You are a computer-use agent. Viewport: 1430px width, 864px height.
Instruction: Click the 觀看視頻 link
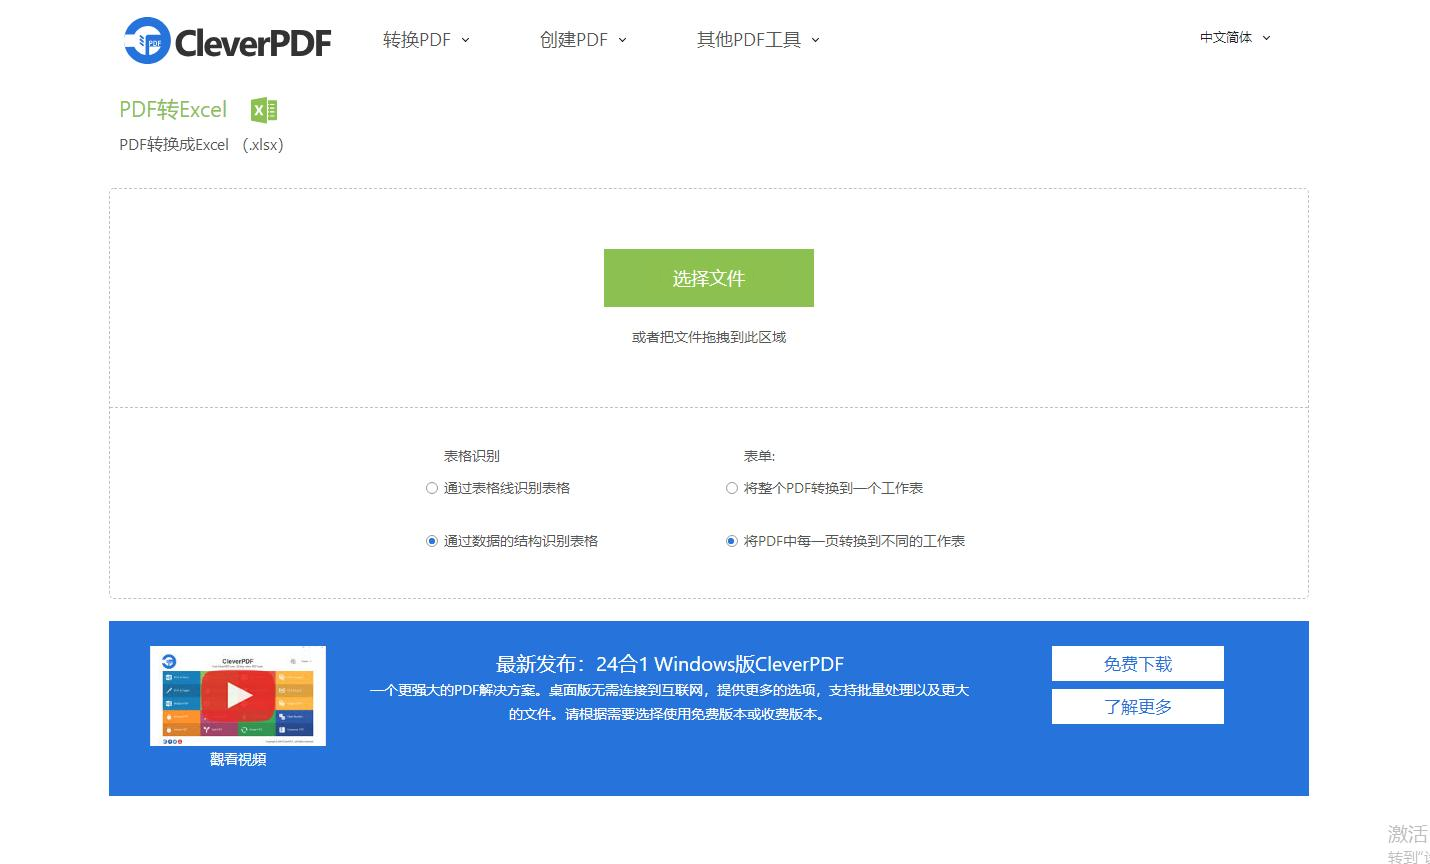pyautogui.click(x=238, y=760)
